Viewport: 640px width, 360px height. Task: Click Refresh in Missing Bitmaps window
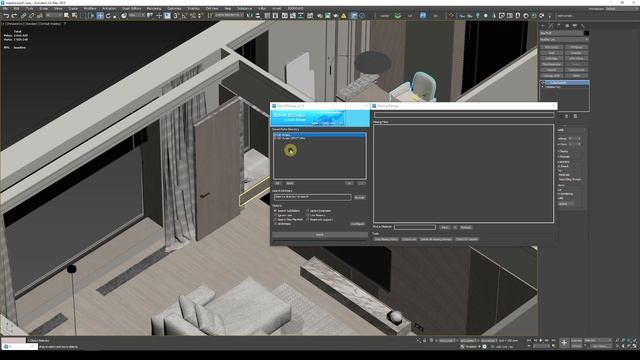click(x=466, y=227)
